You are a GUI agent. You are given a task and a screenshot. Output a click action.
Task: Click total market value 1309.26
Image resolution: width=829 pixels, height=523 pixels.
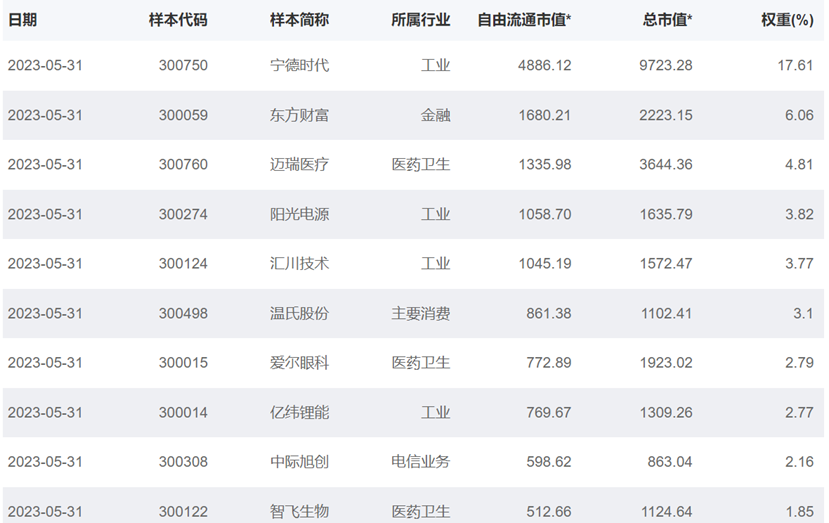click(666, 412)
